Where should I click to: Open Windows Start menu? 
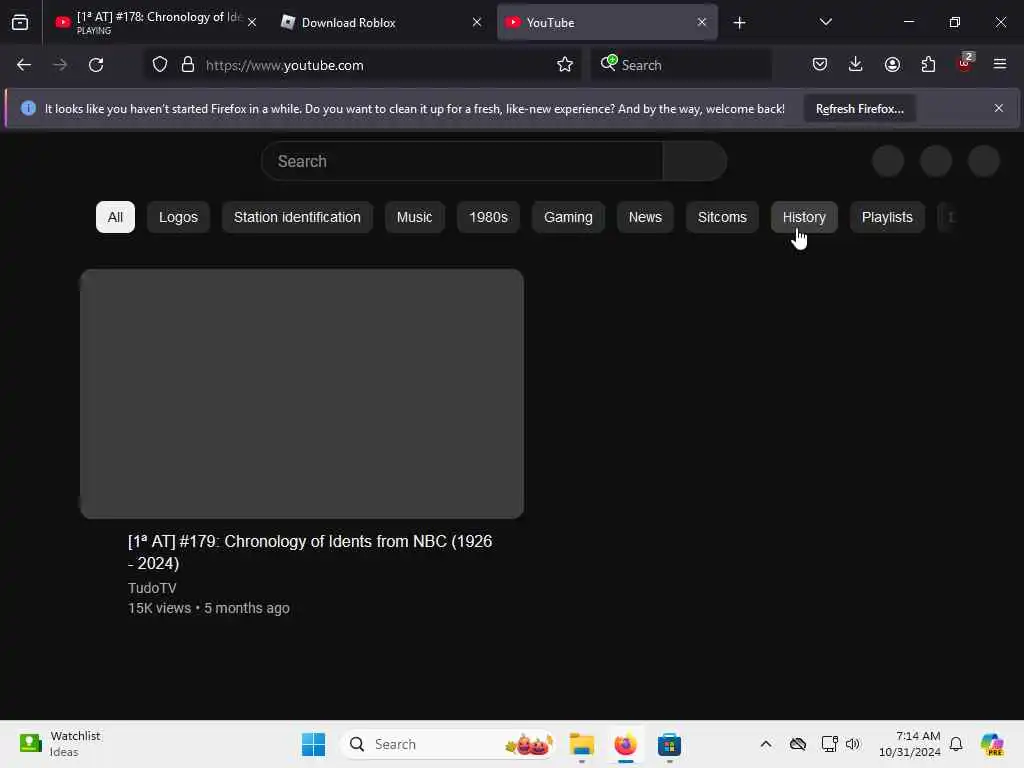[x=313, y=744]
